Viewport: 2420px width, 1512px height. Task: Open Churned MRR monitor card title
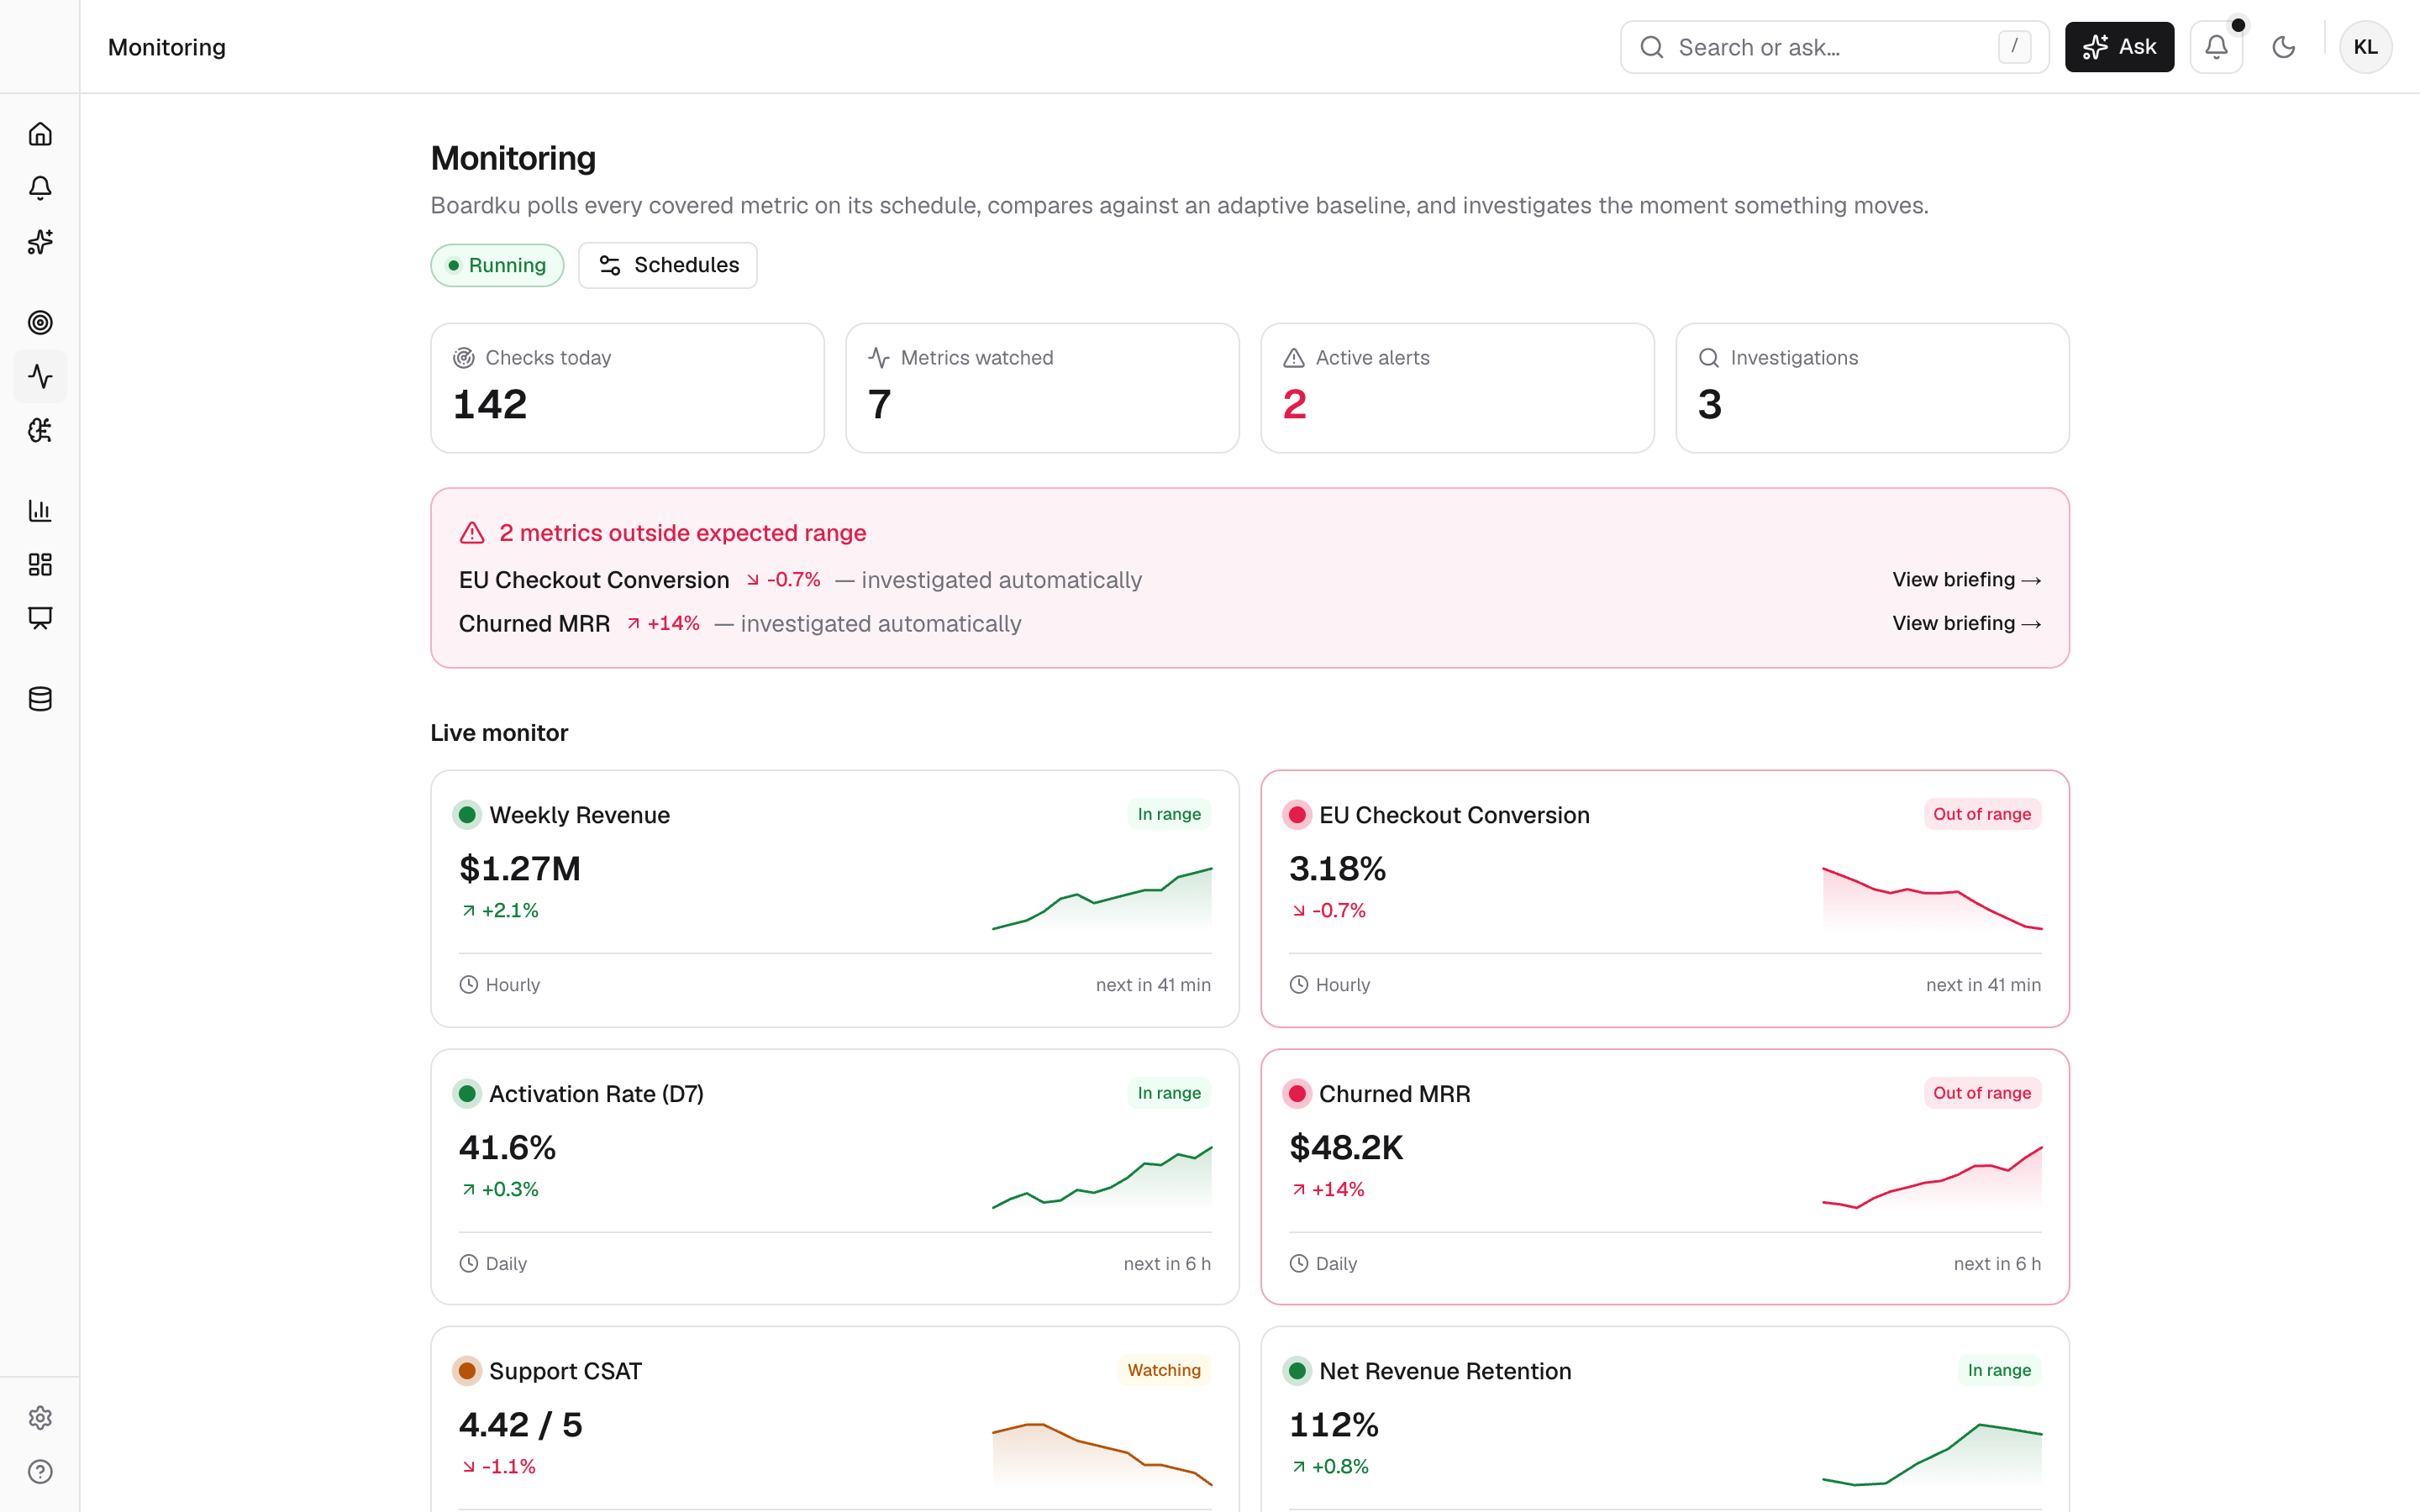click(x=1394, y=1094)
